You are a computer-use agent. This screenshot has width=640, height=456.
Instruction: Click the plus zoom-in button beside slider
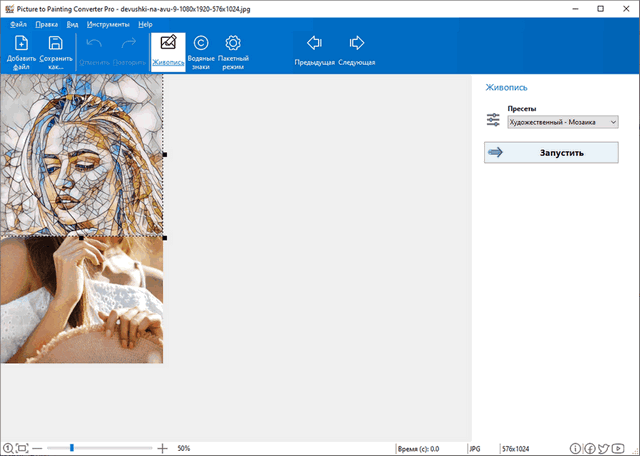tap(163, 448)
